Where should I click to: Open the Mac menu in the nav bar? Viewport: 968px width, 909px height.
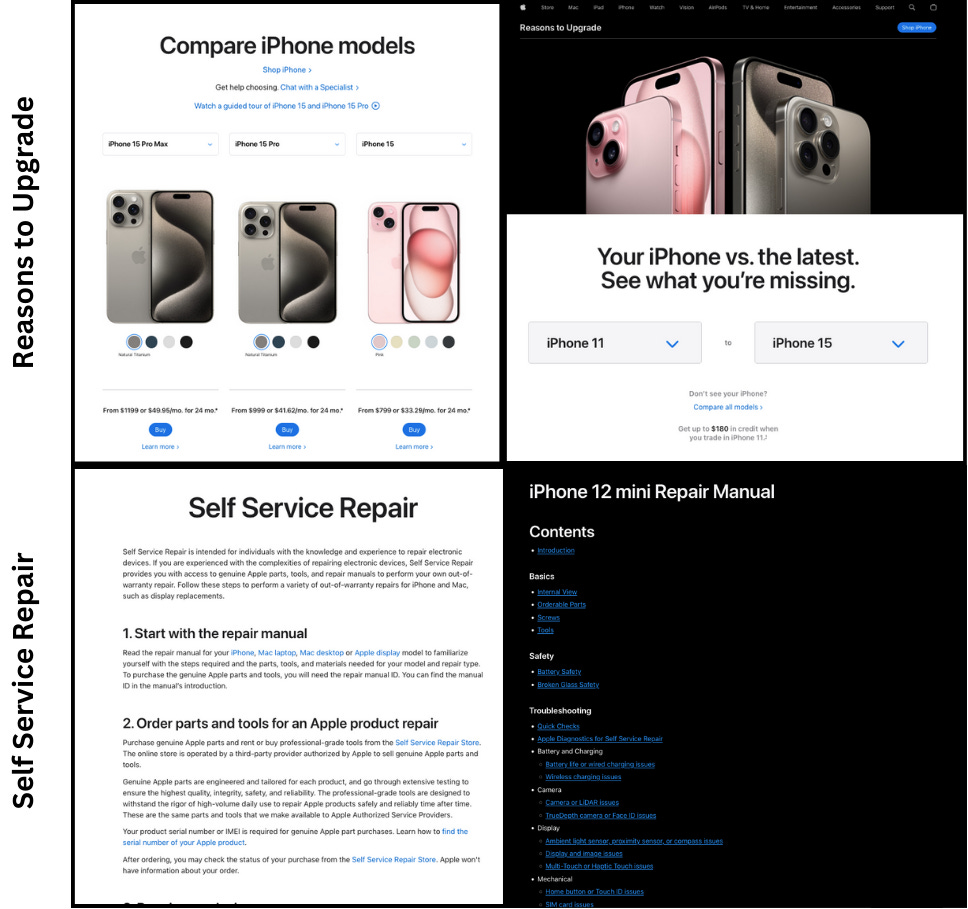click(x=574, y=7)
